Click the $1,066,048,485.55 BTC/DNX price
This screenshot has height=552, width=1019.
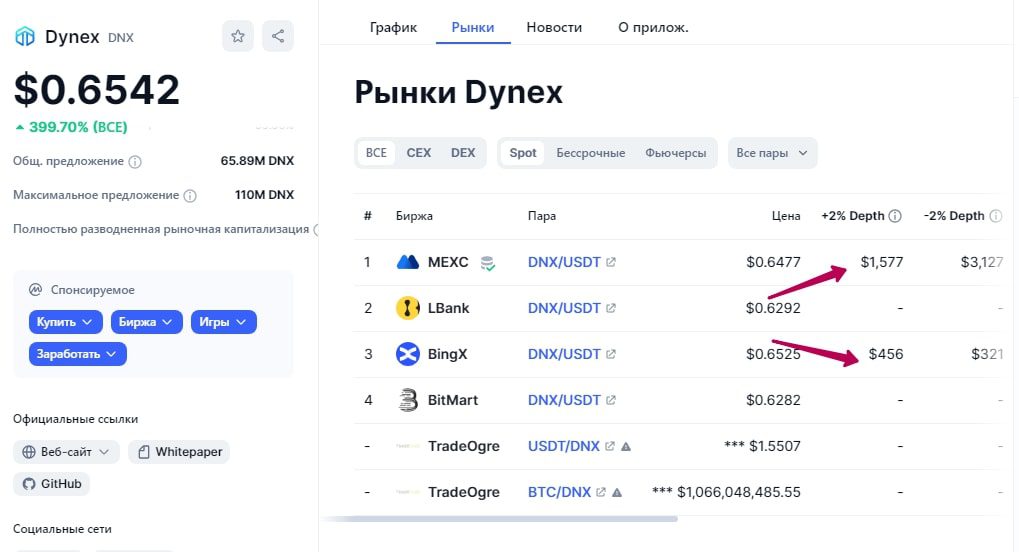(739, 492)
